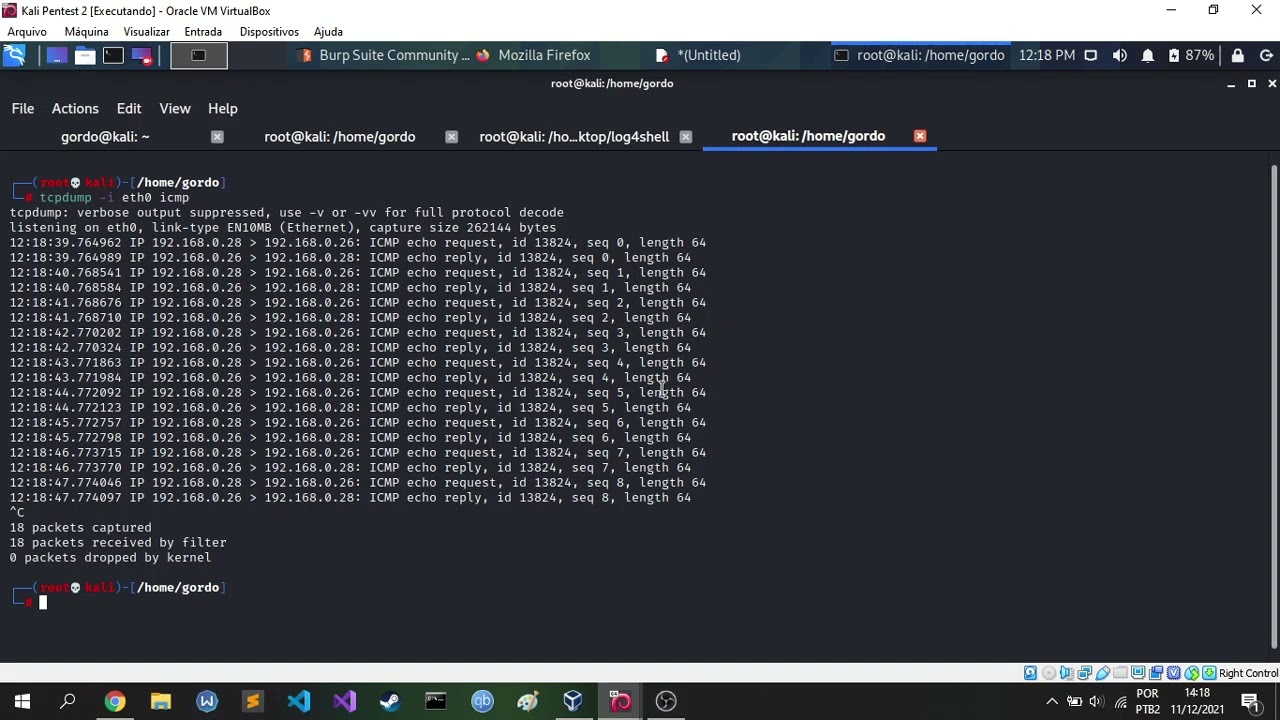This screenshot has height=720, width=1280.
Task: Switch to gordo@kali: ~ tab
Action: tap(105, 136)
